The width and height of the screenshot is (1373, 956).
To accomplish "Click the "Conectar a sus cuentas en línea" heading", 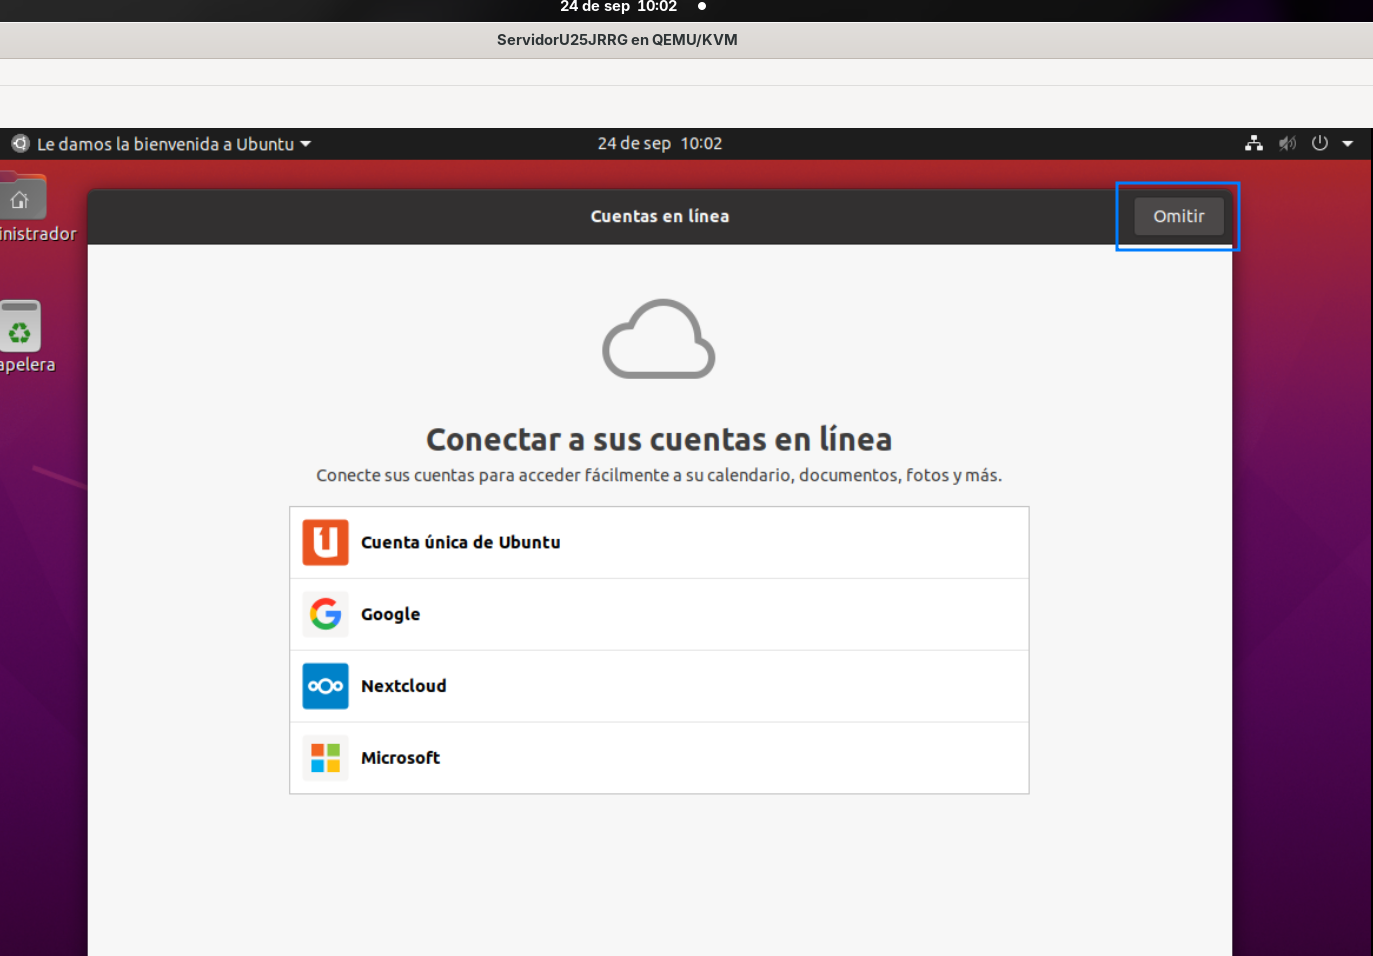I will coord(659,439).
